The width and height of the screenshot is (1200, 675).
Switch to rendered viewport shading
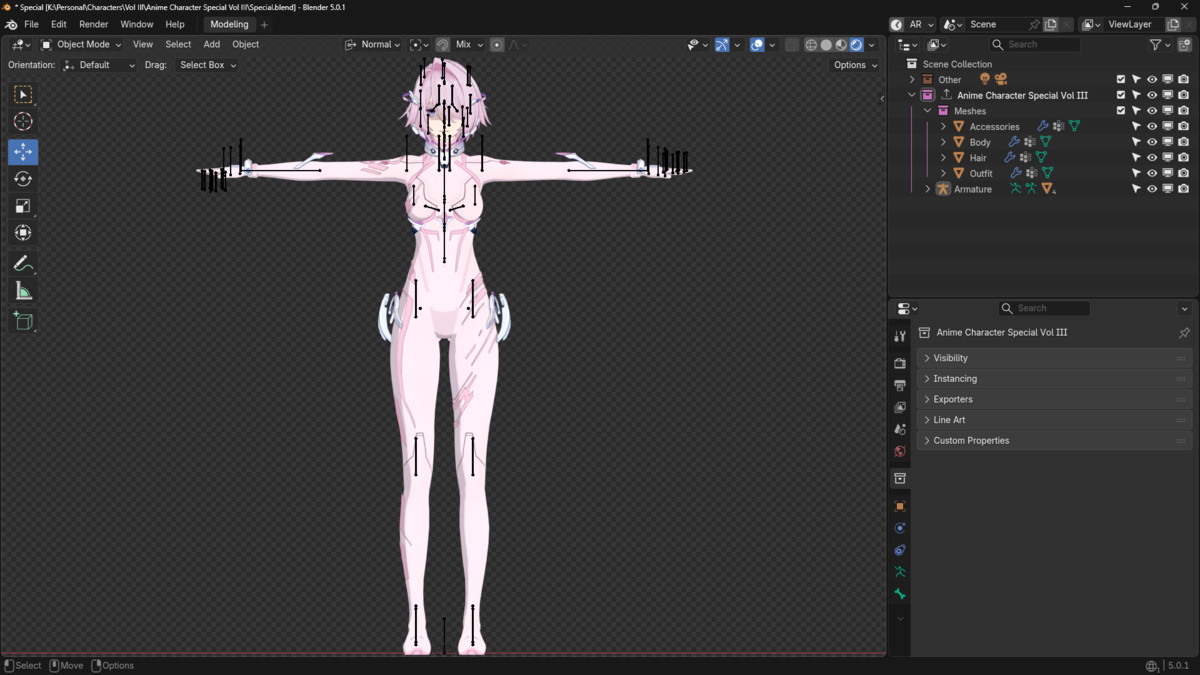856,45
